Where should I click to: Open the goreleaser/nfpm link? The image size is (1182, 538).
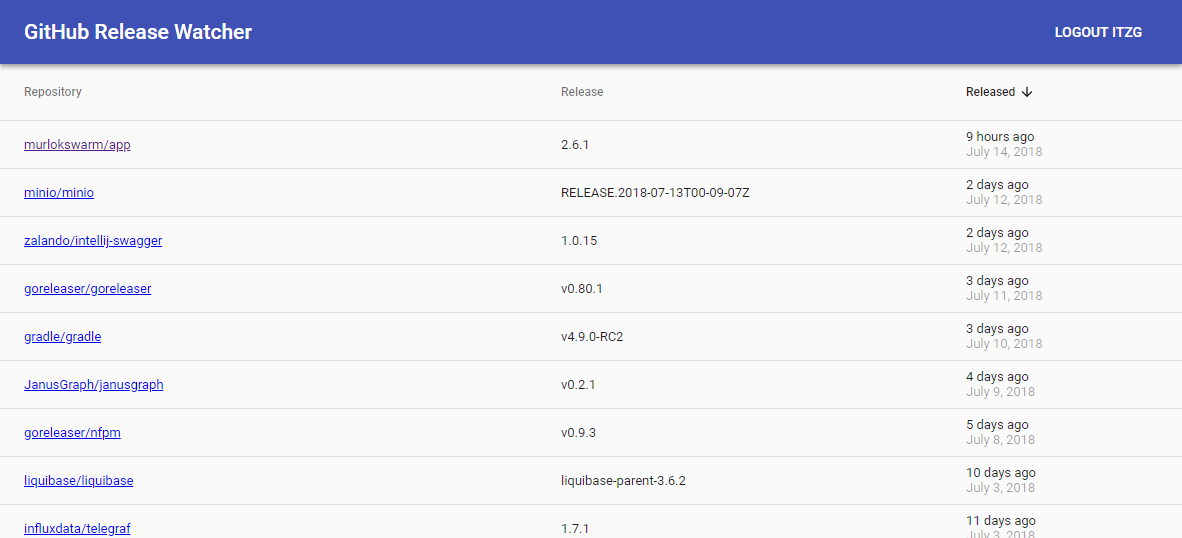pyautogui.click(x=72, y=433)
